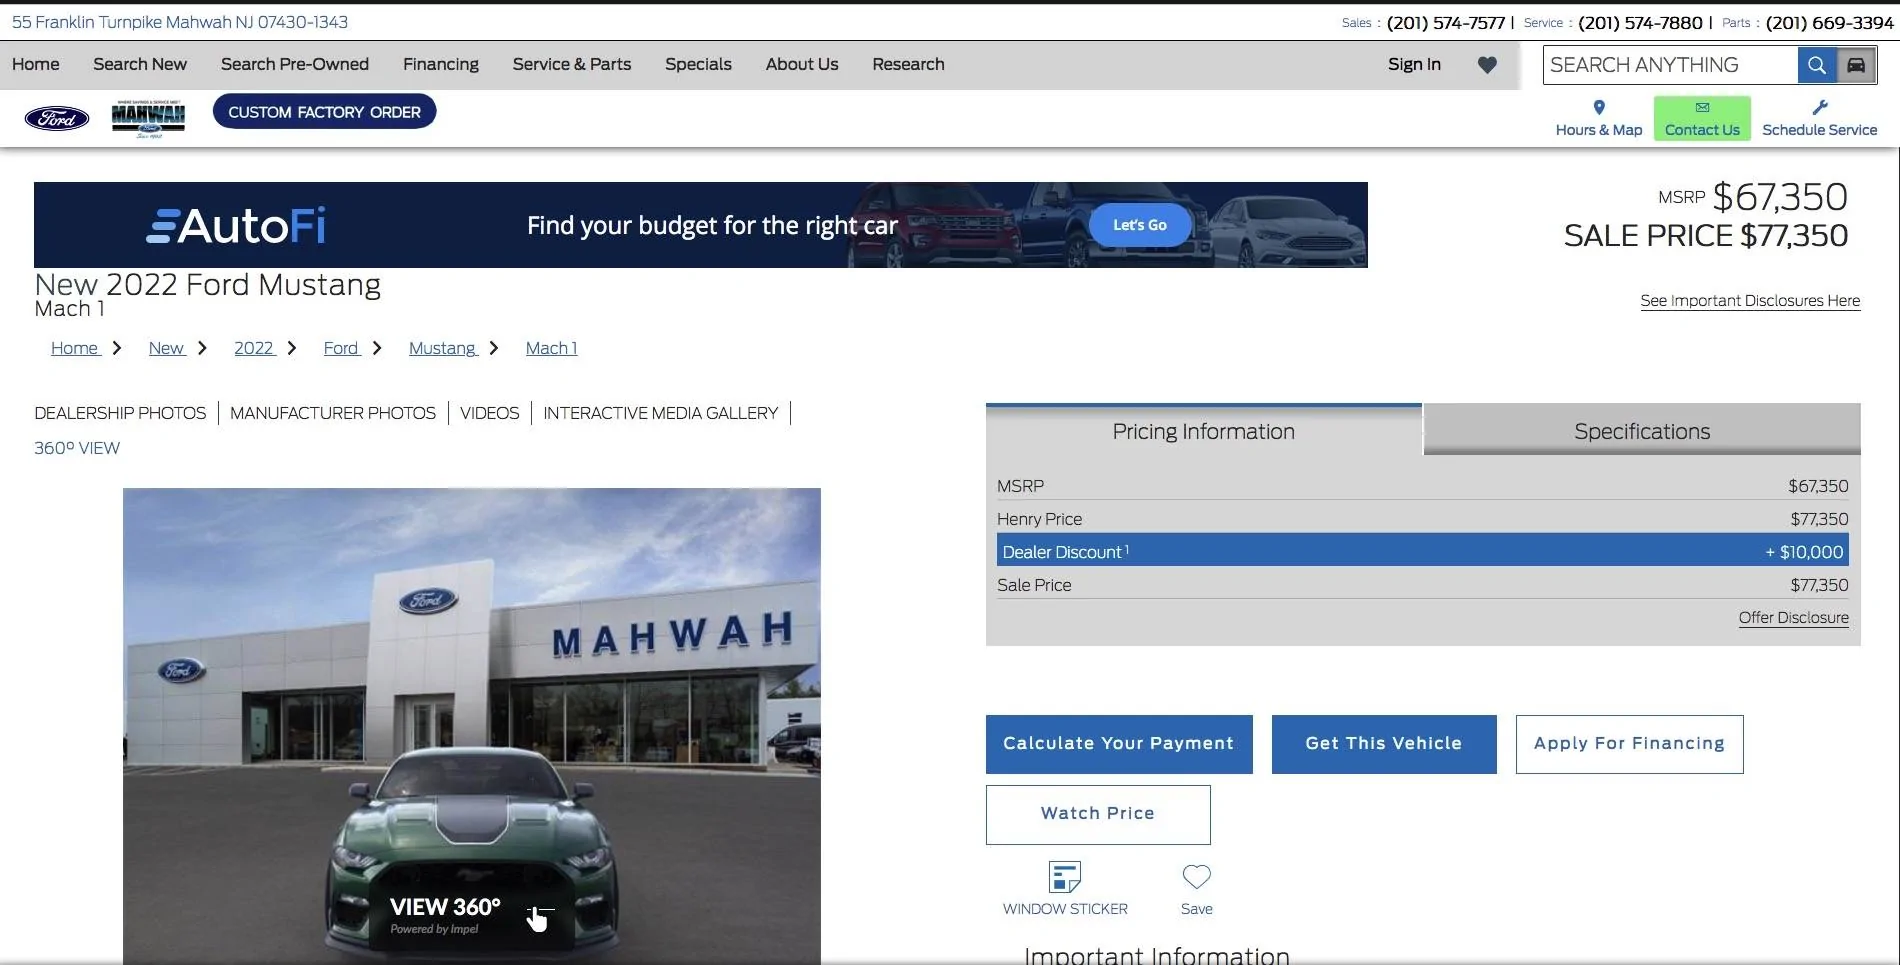Image resolution: width=1900 pixels, height=965 pixels.
Task: Open the Search New menu
Action: (x=140, y=64)
